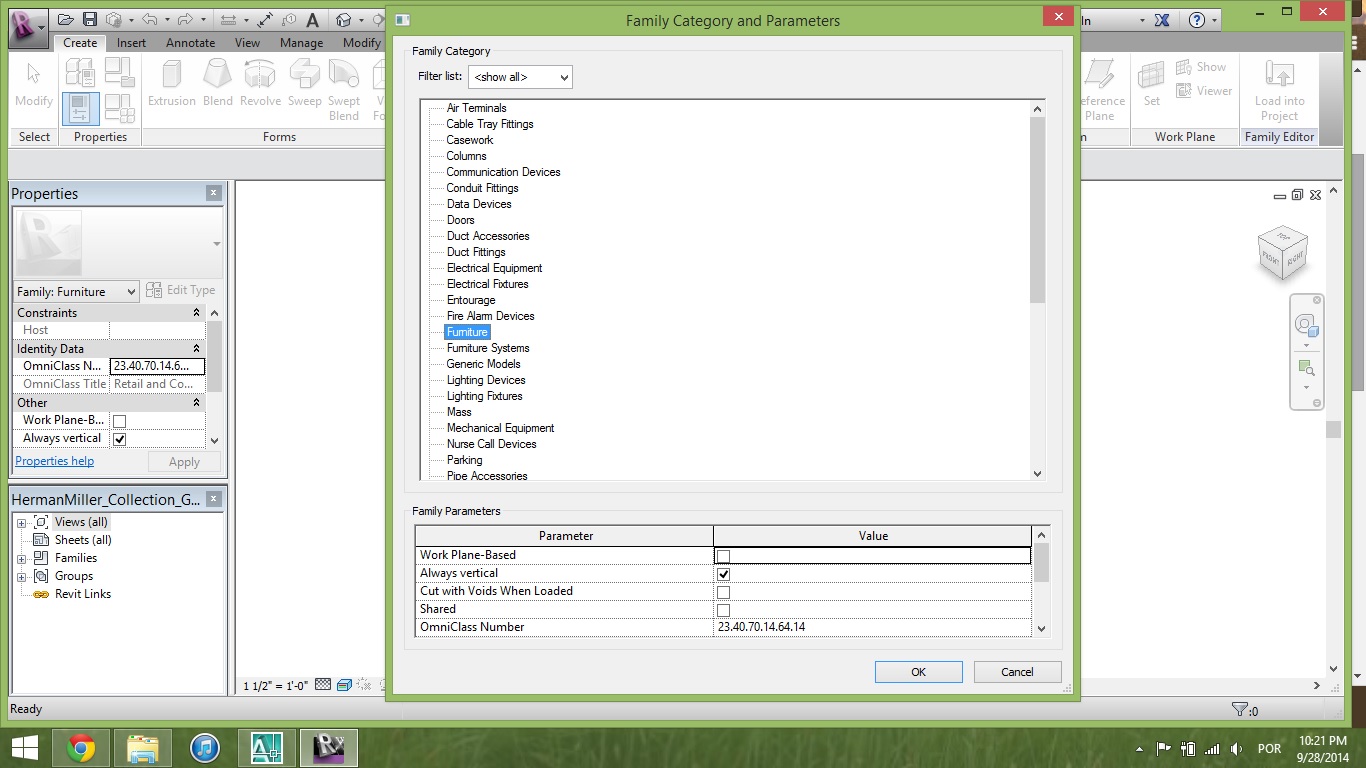The height and width of the screenshot is (768, 1366).
Task: Open the Help dropdown arrow
Action: (x=1215, y=20)
